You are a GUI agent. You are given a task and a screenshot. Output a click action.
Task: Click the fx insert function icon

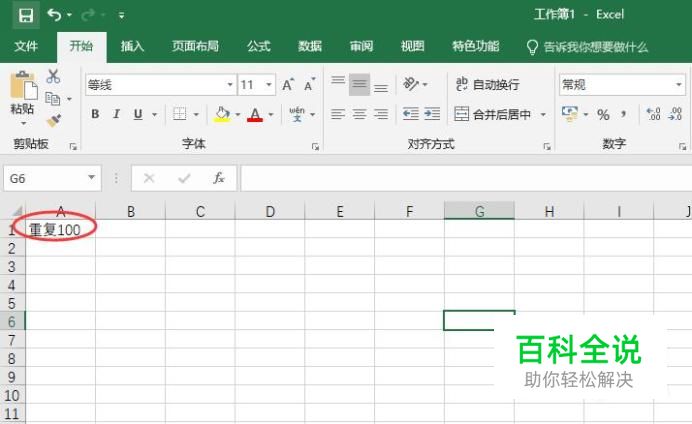tap(218, 178)
